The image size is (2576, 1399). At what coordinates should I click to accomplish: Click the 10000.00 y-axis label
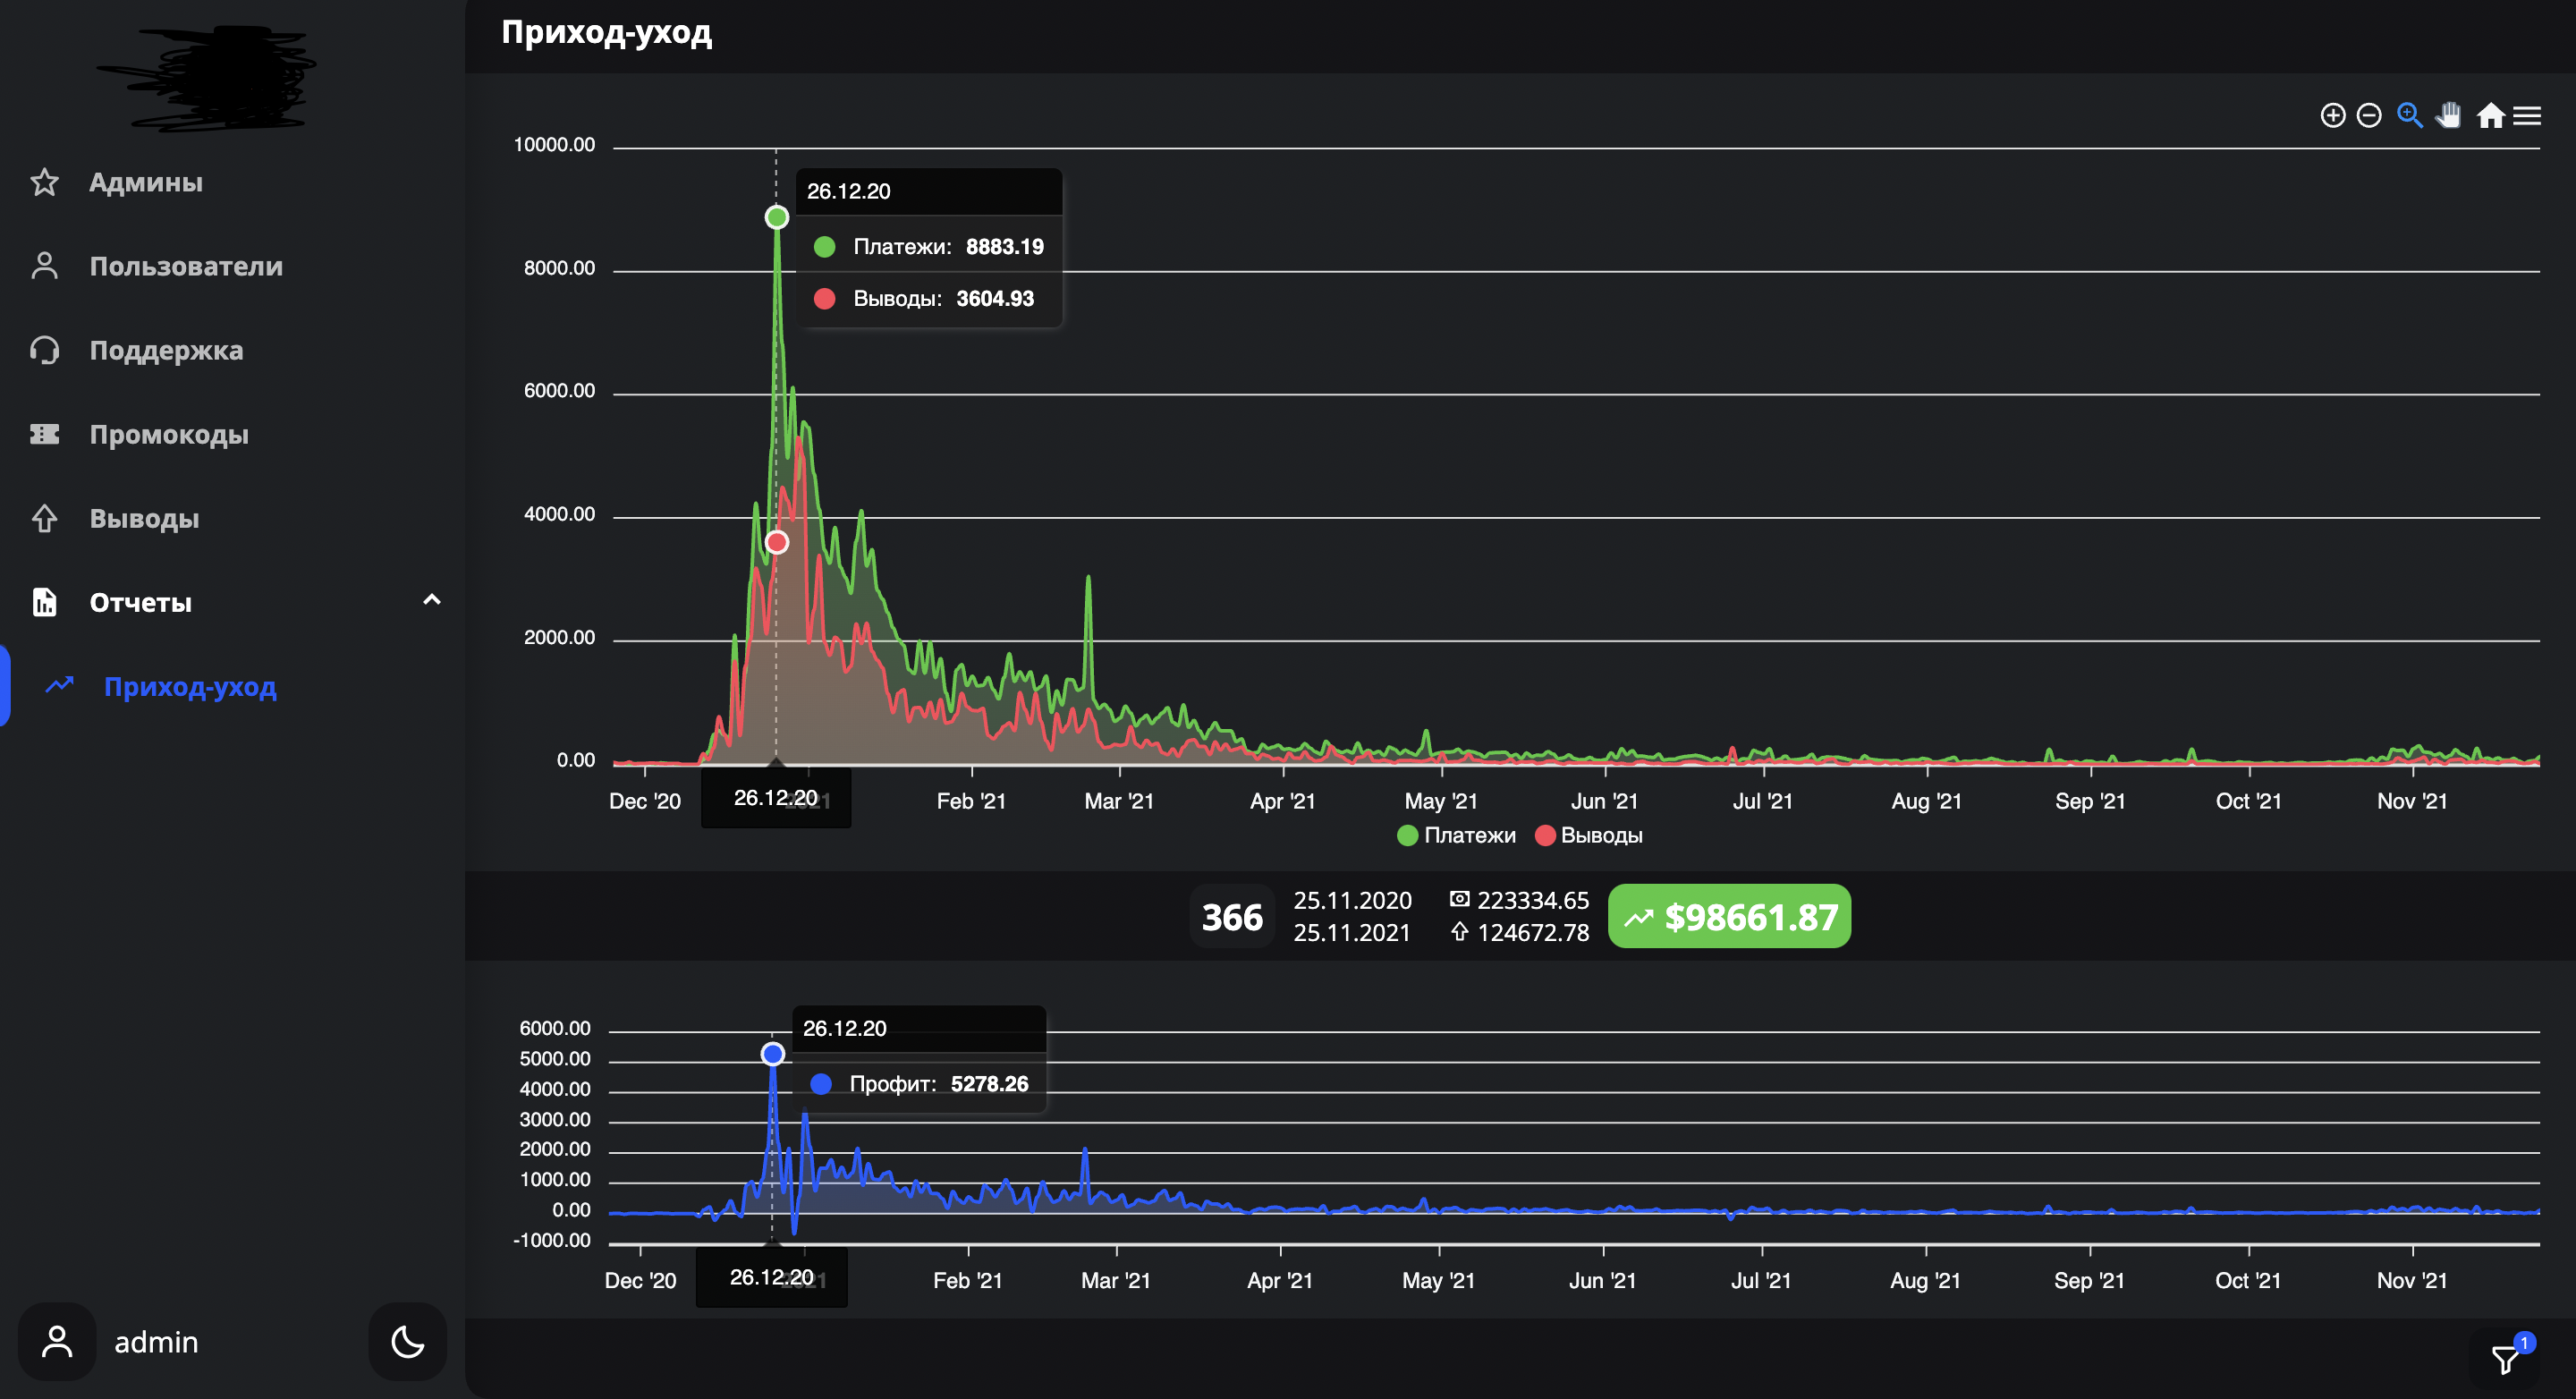[x=554, y=145]
